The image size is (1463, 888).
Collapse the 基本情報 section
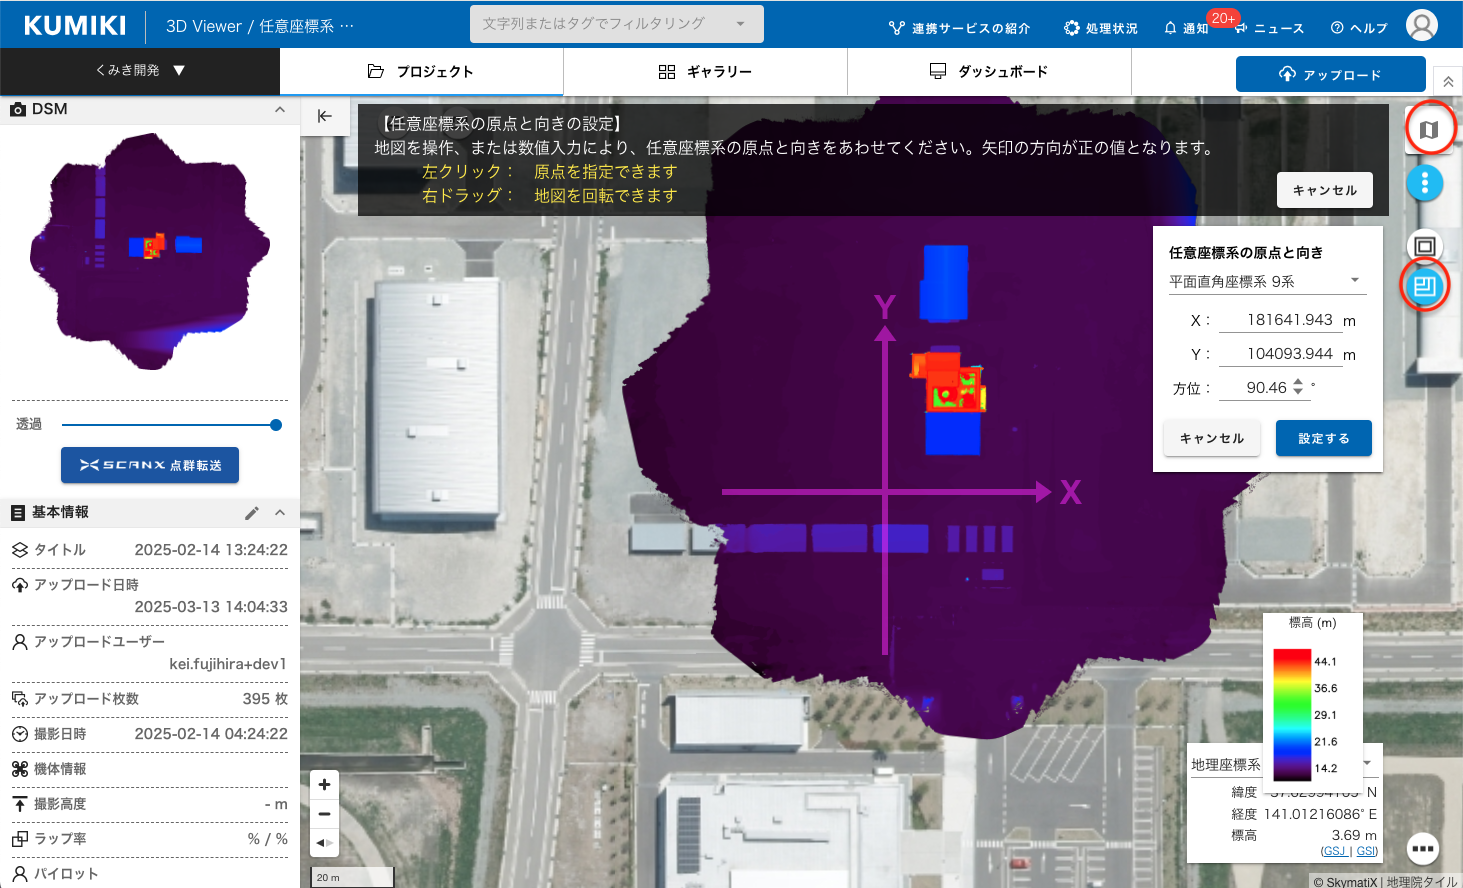[280, 513]
